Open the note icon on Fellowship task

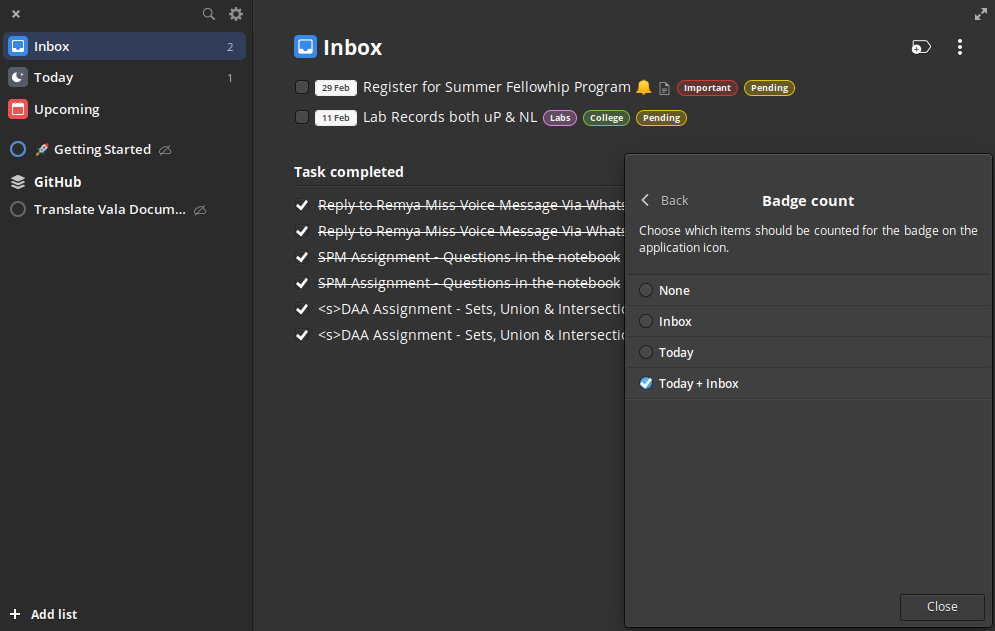click(x=664, y=88)
